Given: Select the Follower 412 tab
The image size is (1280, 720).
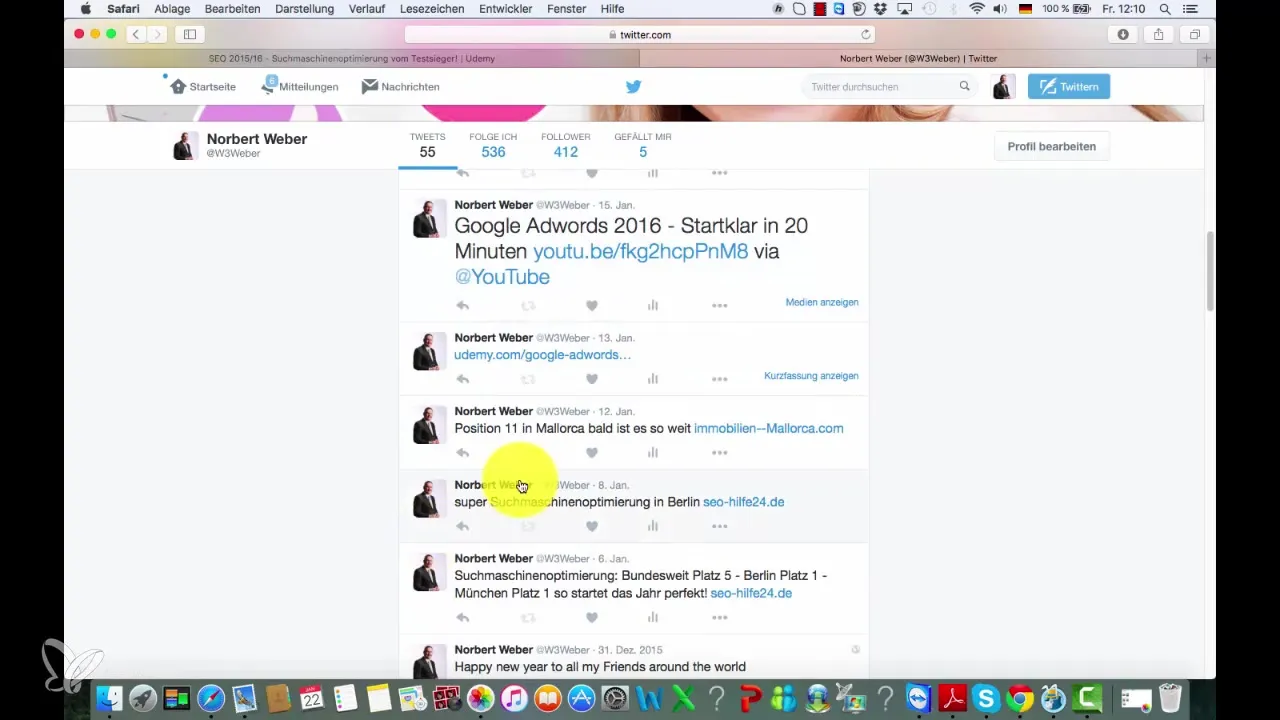Looking at the screenshot, I should [566, 146].
